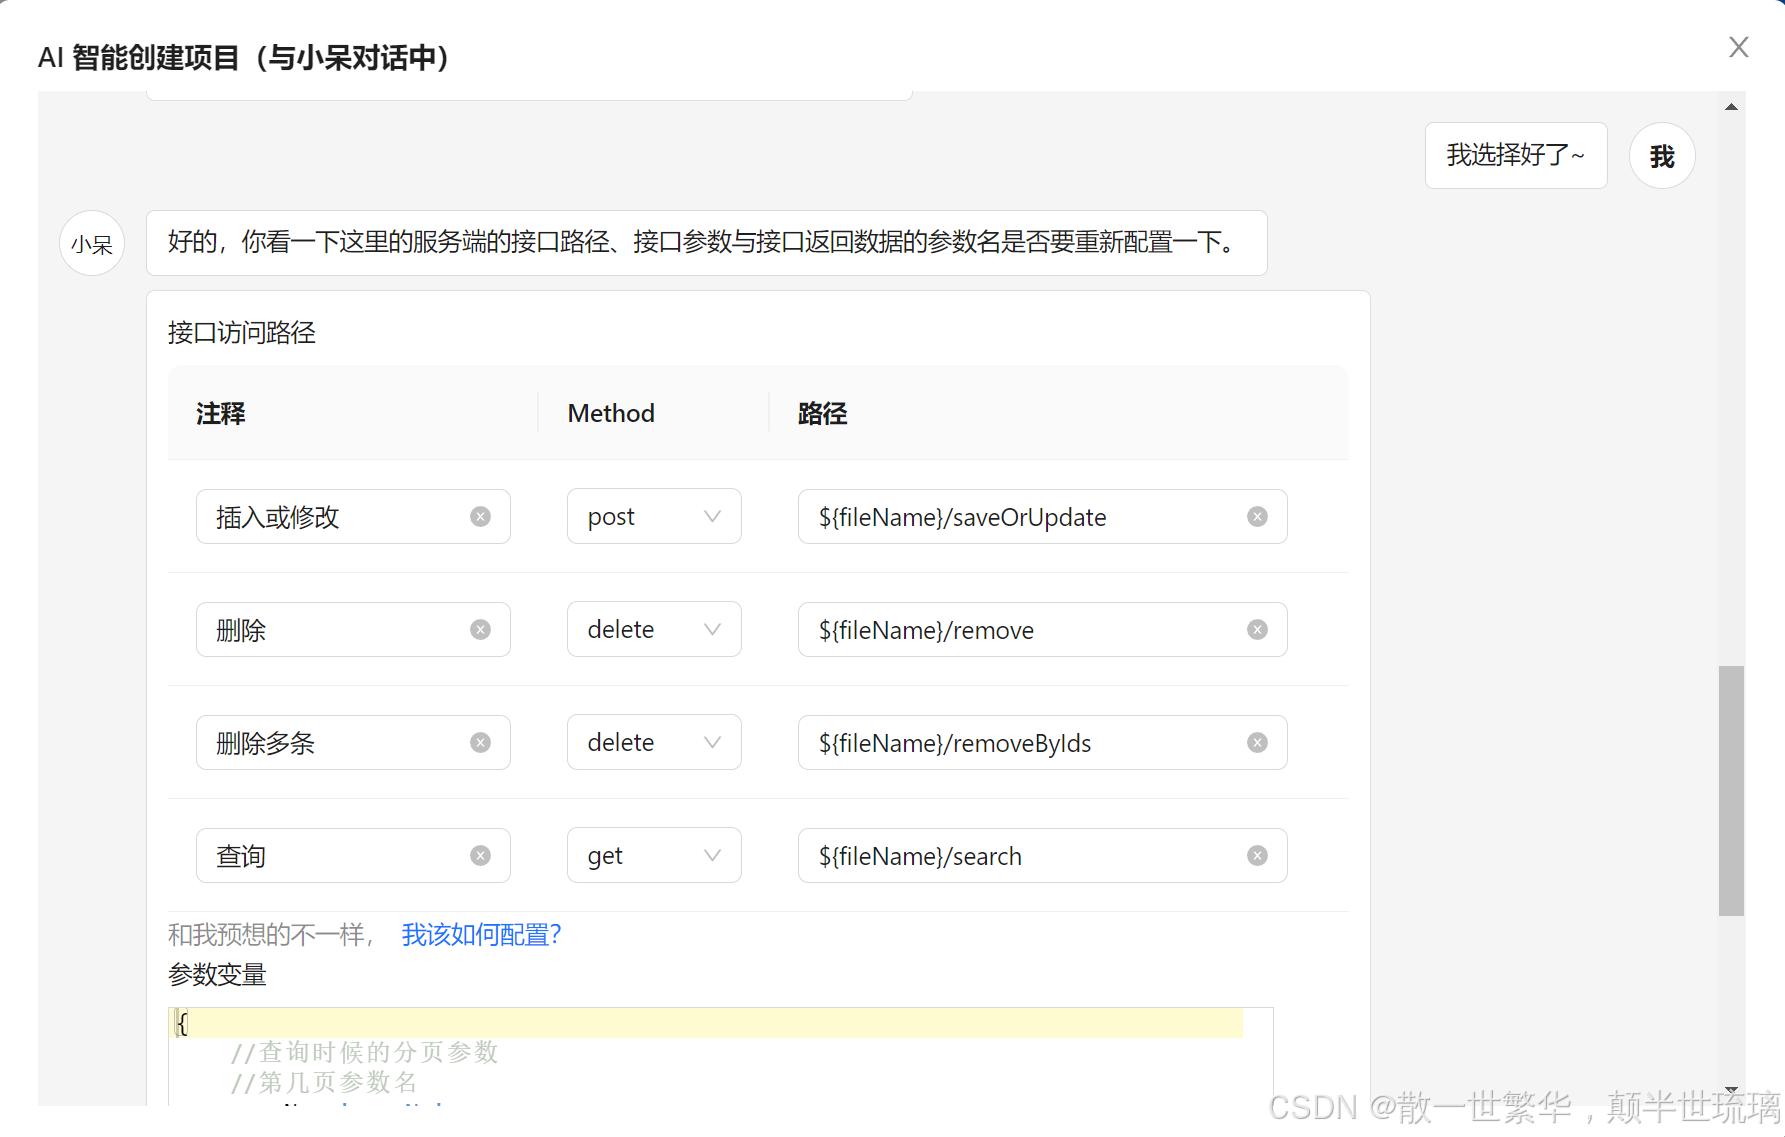Viewport: 1785px width, 1137px height.
Task: Clear the ${fileName}/remove path field
Action: click(x=1257, y=630)
